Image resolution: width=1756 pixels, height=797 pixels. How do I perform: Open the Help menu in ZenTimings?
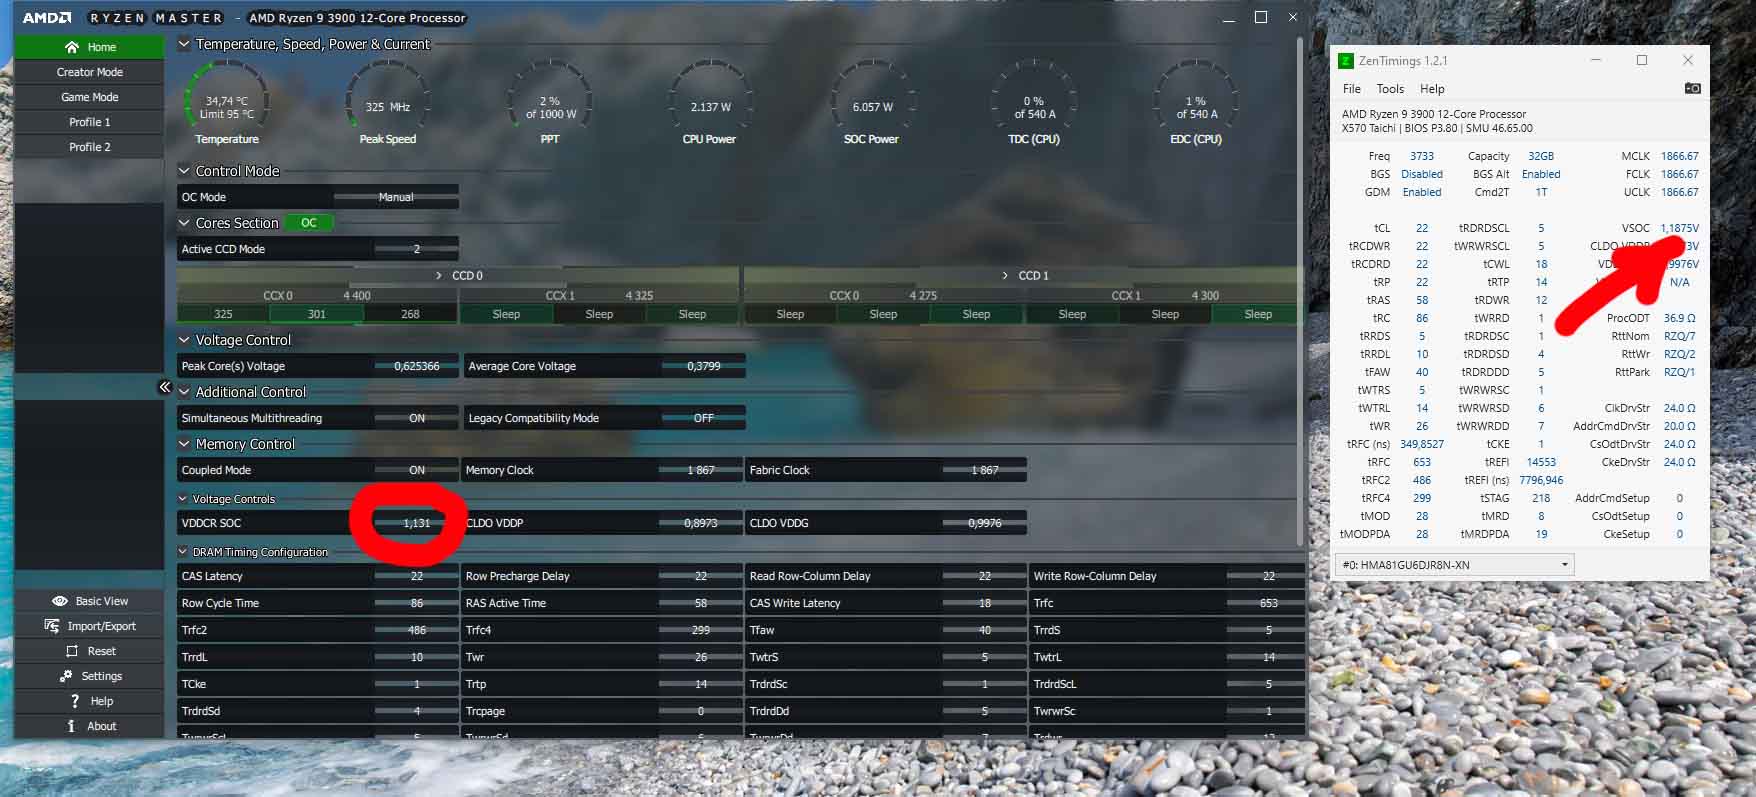pyautogui.click(x=1432, y=89)
